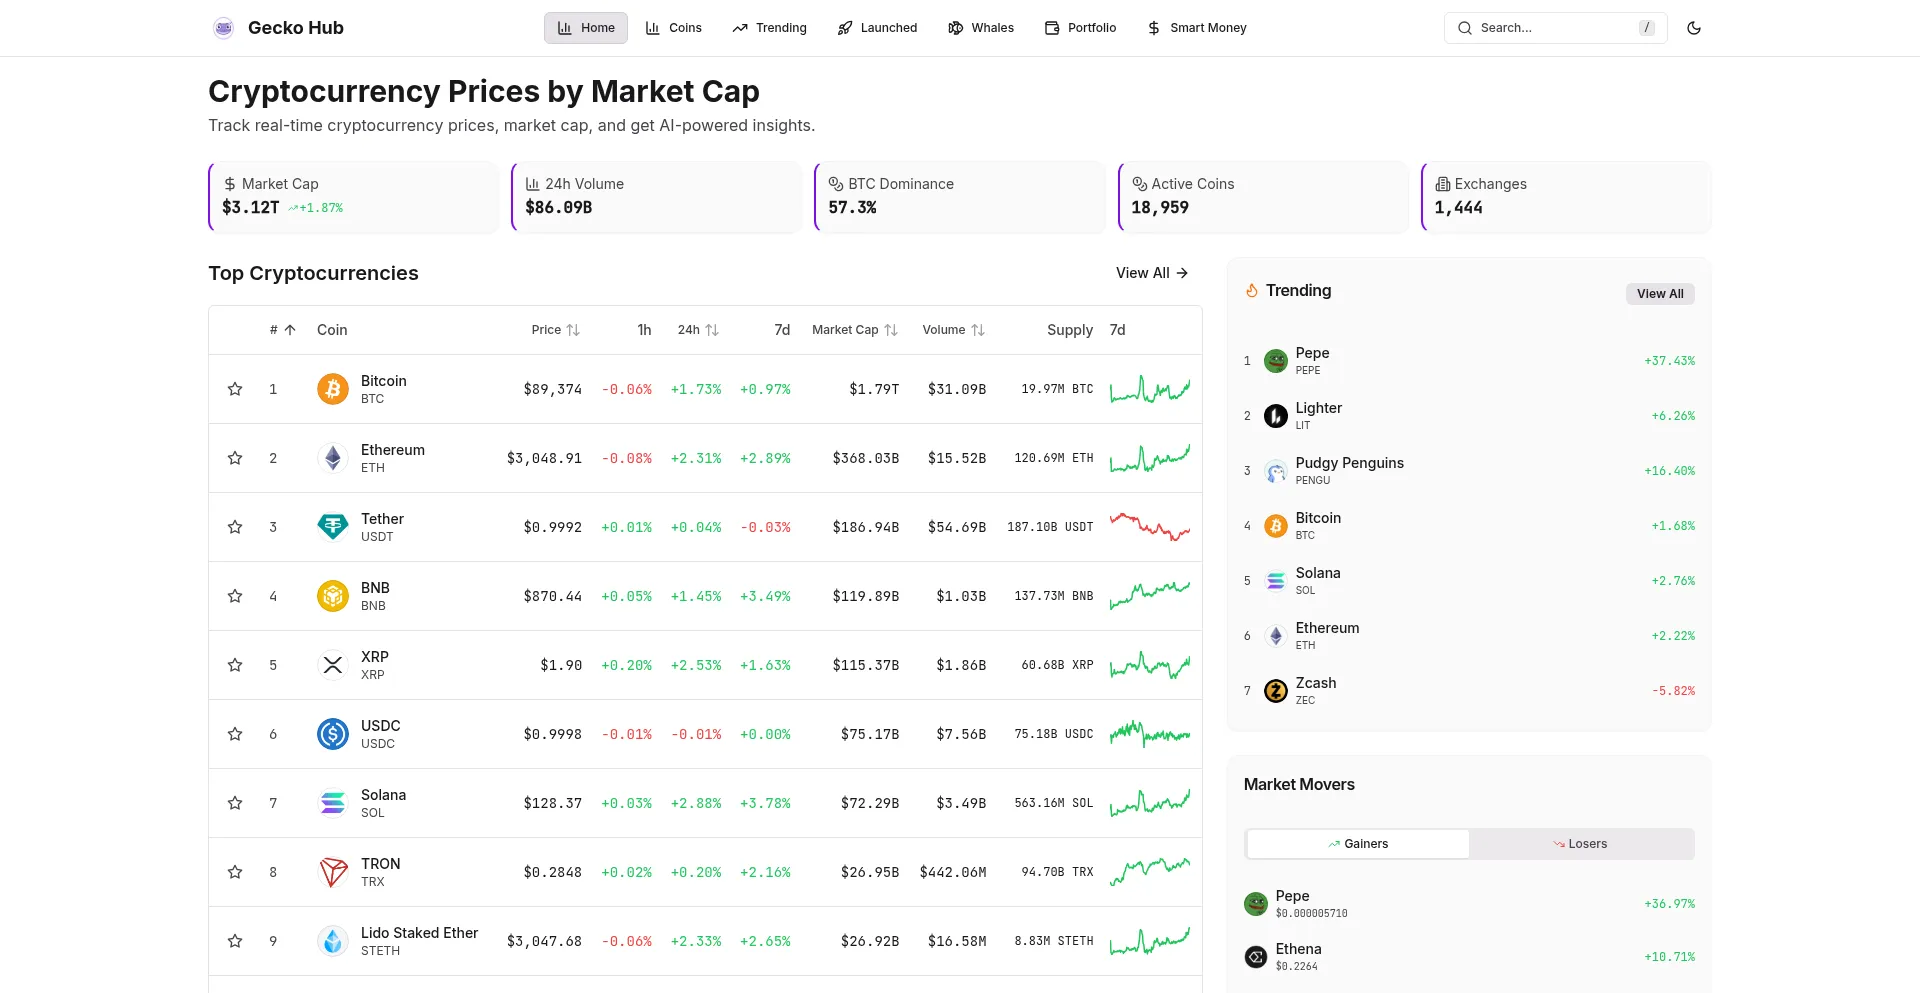This screenshot has width=1920, height=993.
Task: Click Bitcoin's 7d sparkline chart
Action: pyautogui.click(x=1149, y=389)
